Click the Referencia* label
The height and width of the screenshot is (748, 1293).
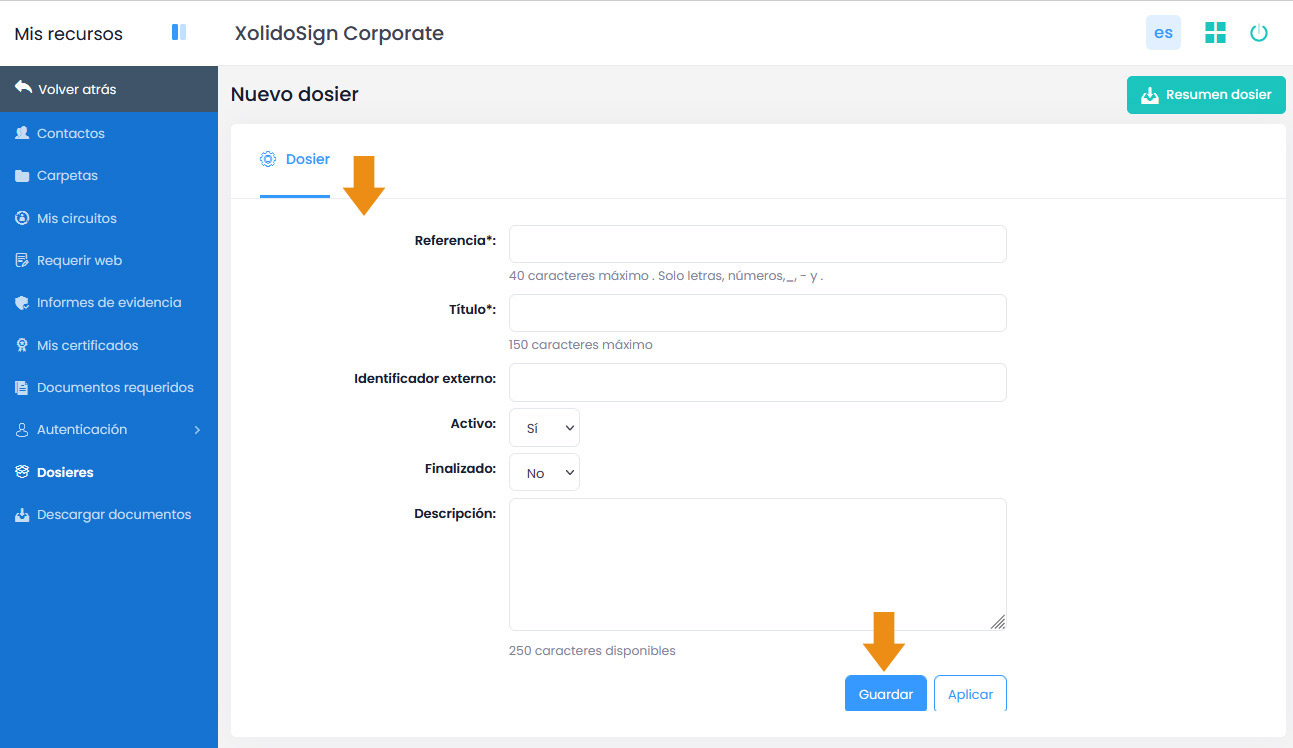pyautogui.click(x=455, y=241)
